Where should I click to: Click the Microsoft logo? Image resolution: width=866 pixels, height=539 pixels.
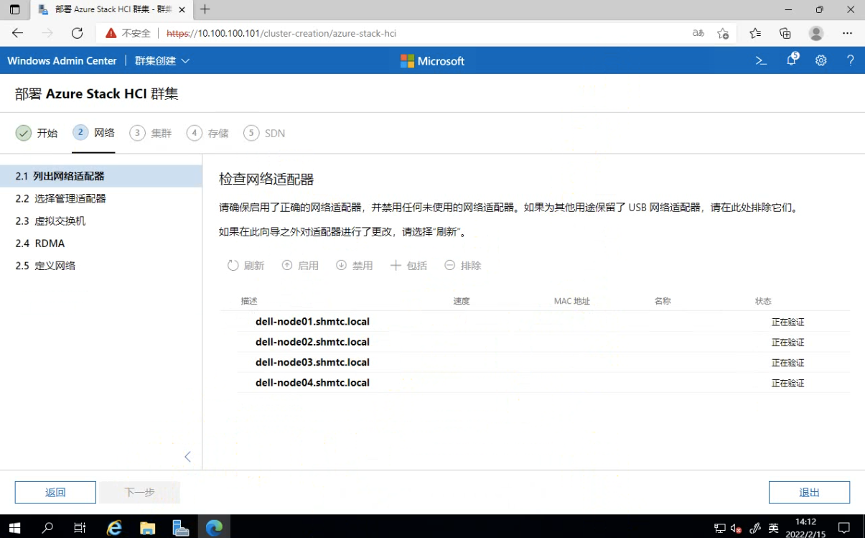tap(432, 61)
